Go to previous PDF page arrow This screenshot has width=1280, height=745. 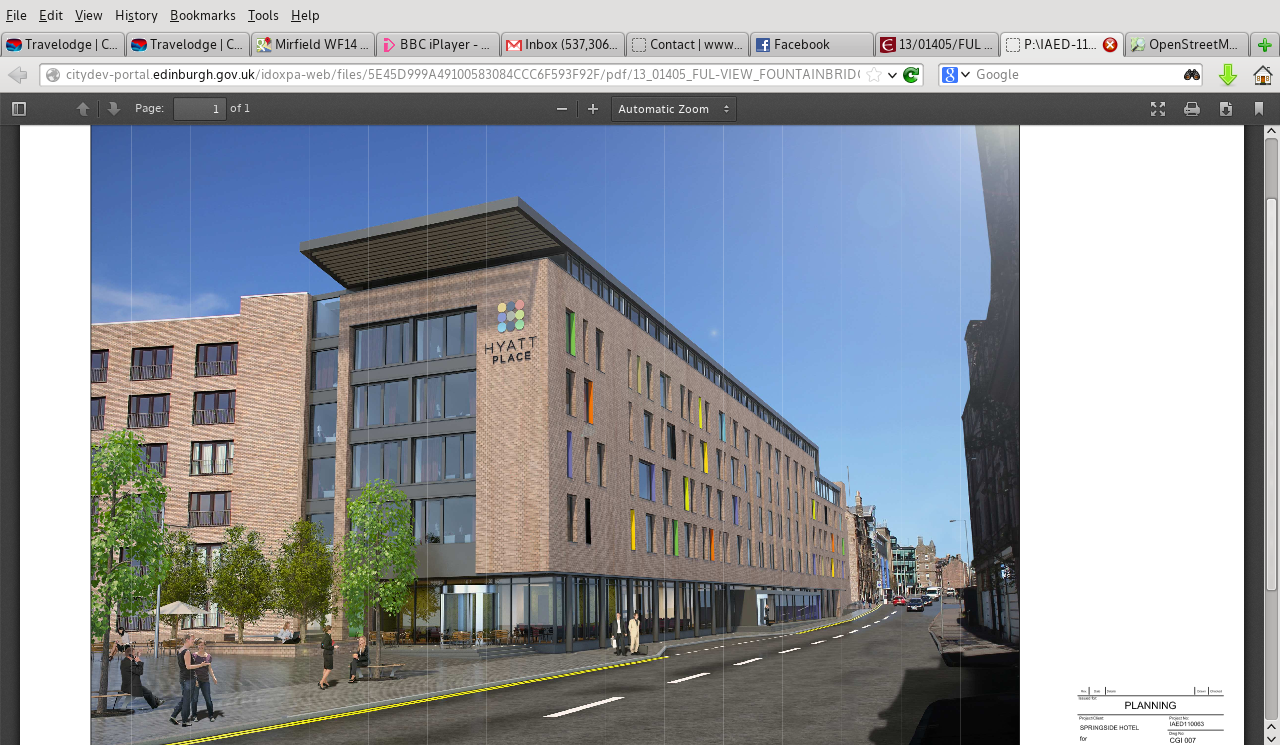pos(83,109)
